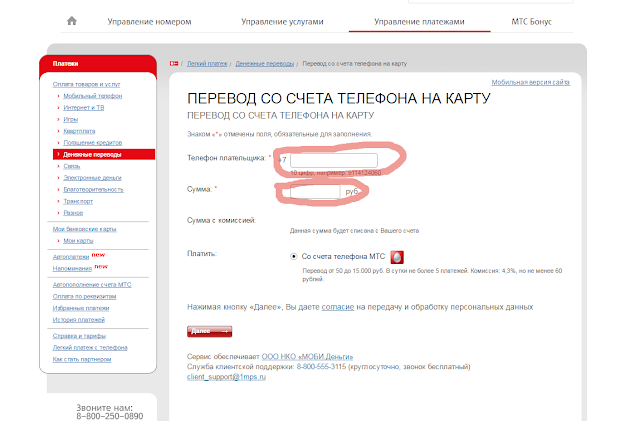Open 'Управление услугами' tab
The image size is (640, 421).
coord(282,22)
